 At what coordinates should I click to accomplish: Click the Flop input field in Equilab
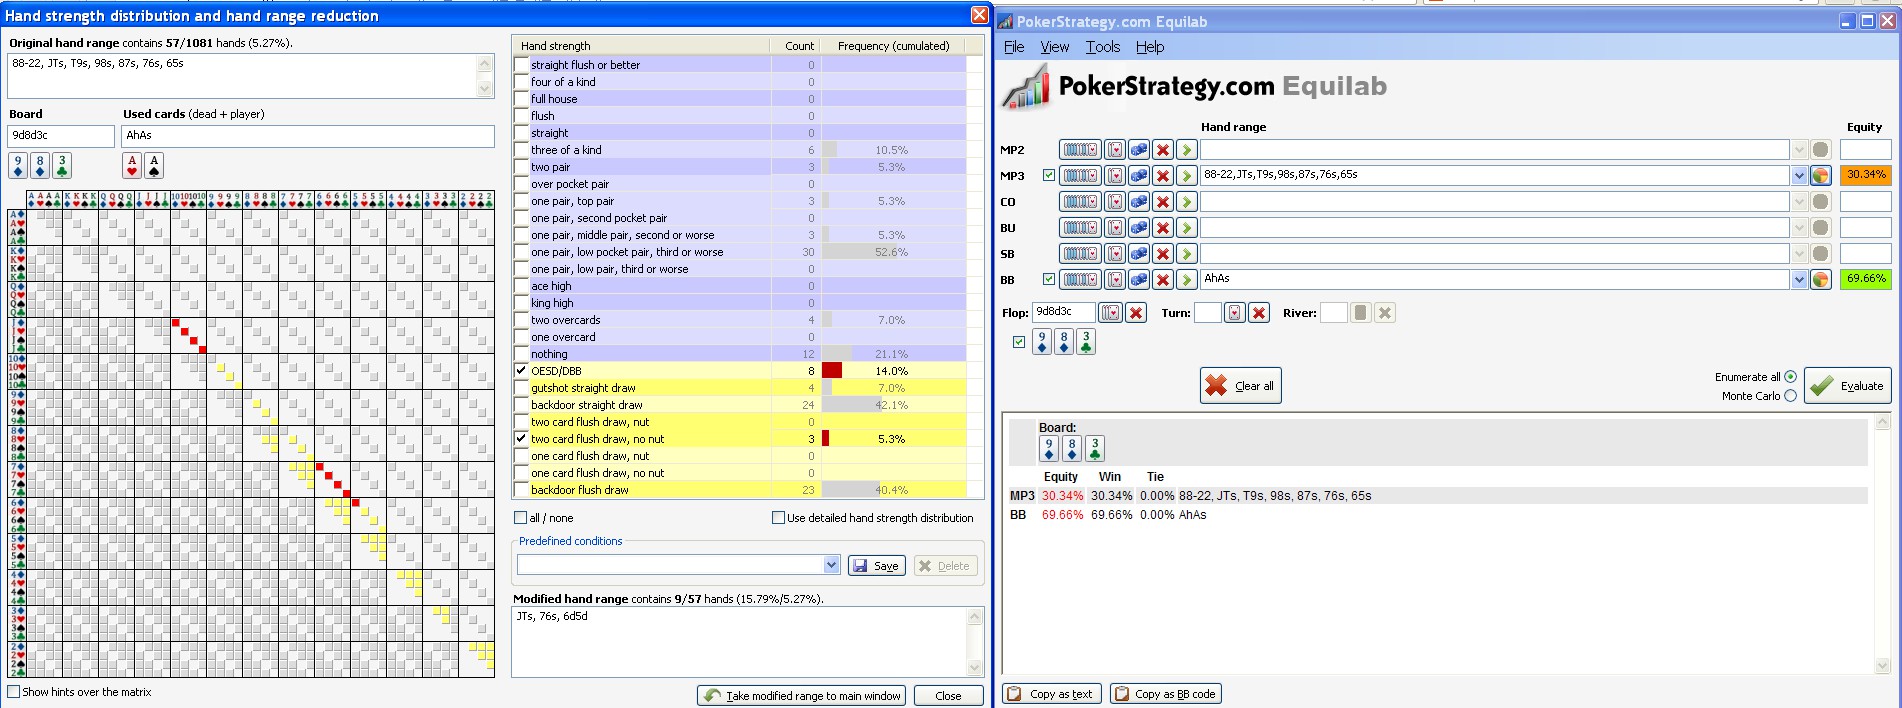click(1063, 312)
